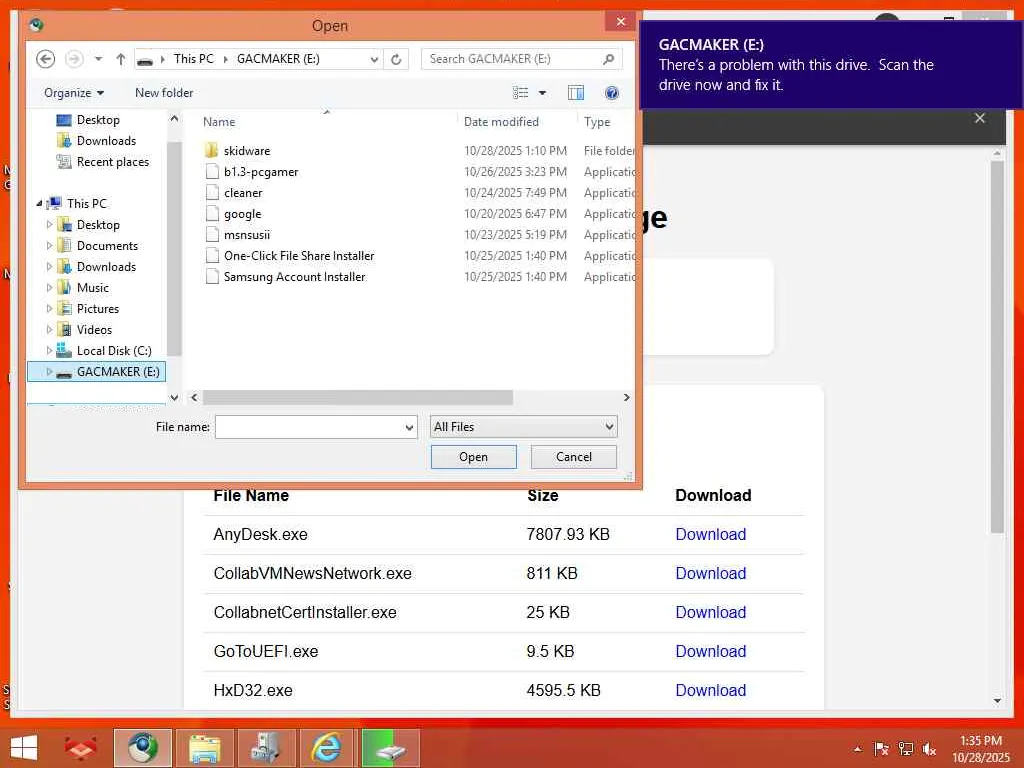Select the msnsusii file
This screenshot has width=1024, height=768.
pos(246,234)
